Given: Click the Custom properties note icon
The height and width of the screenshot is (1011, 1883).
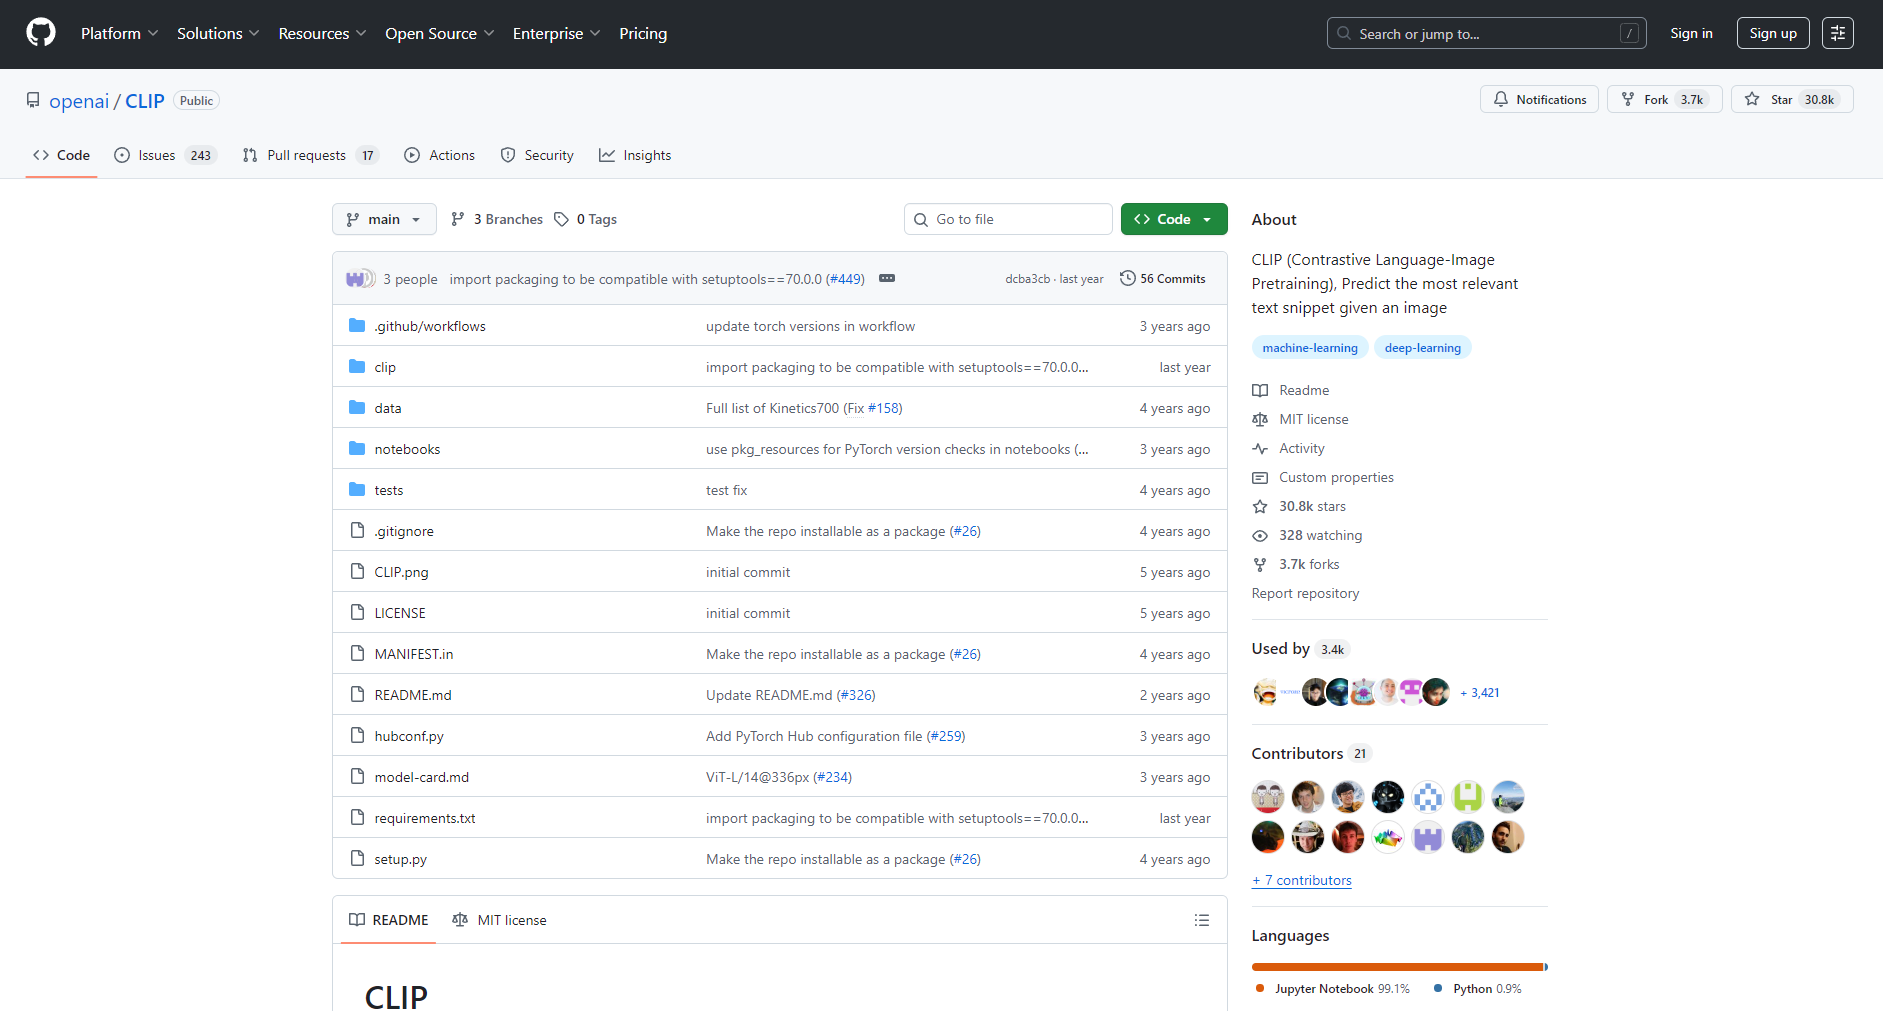Looking at the screenshot, I should [1260, 477].
